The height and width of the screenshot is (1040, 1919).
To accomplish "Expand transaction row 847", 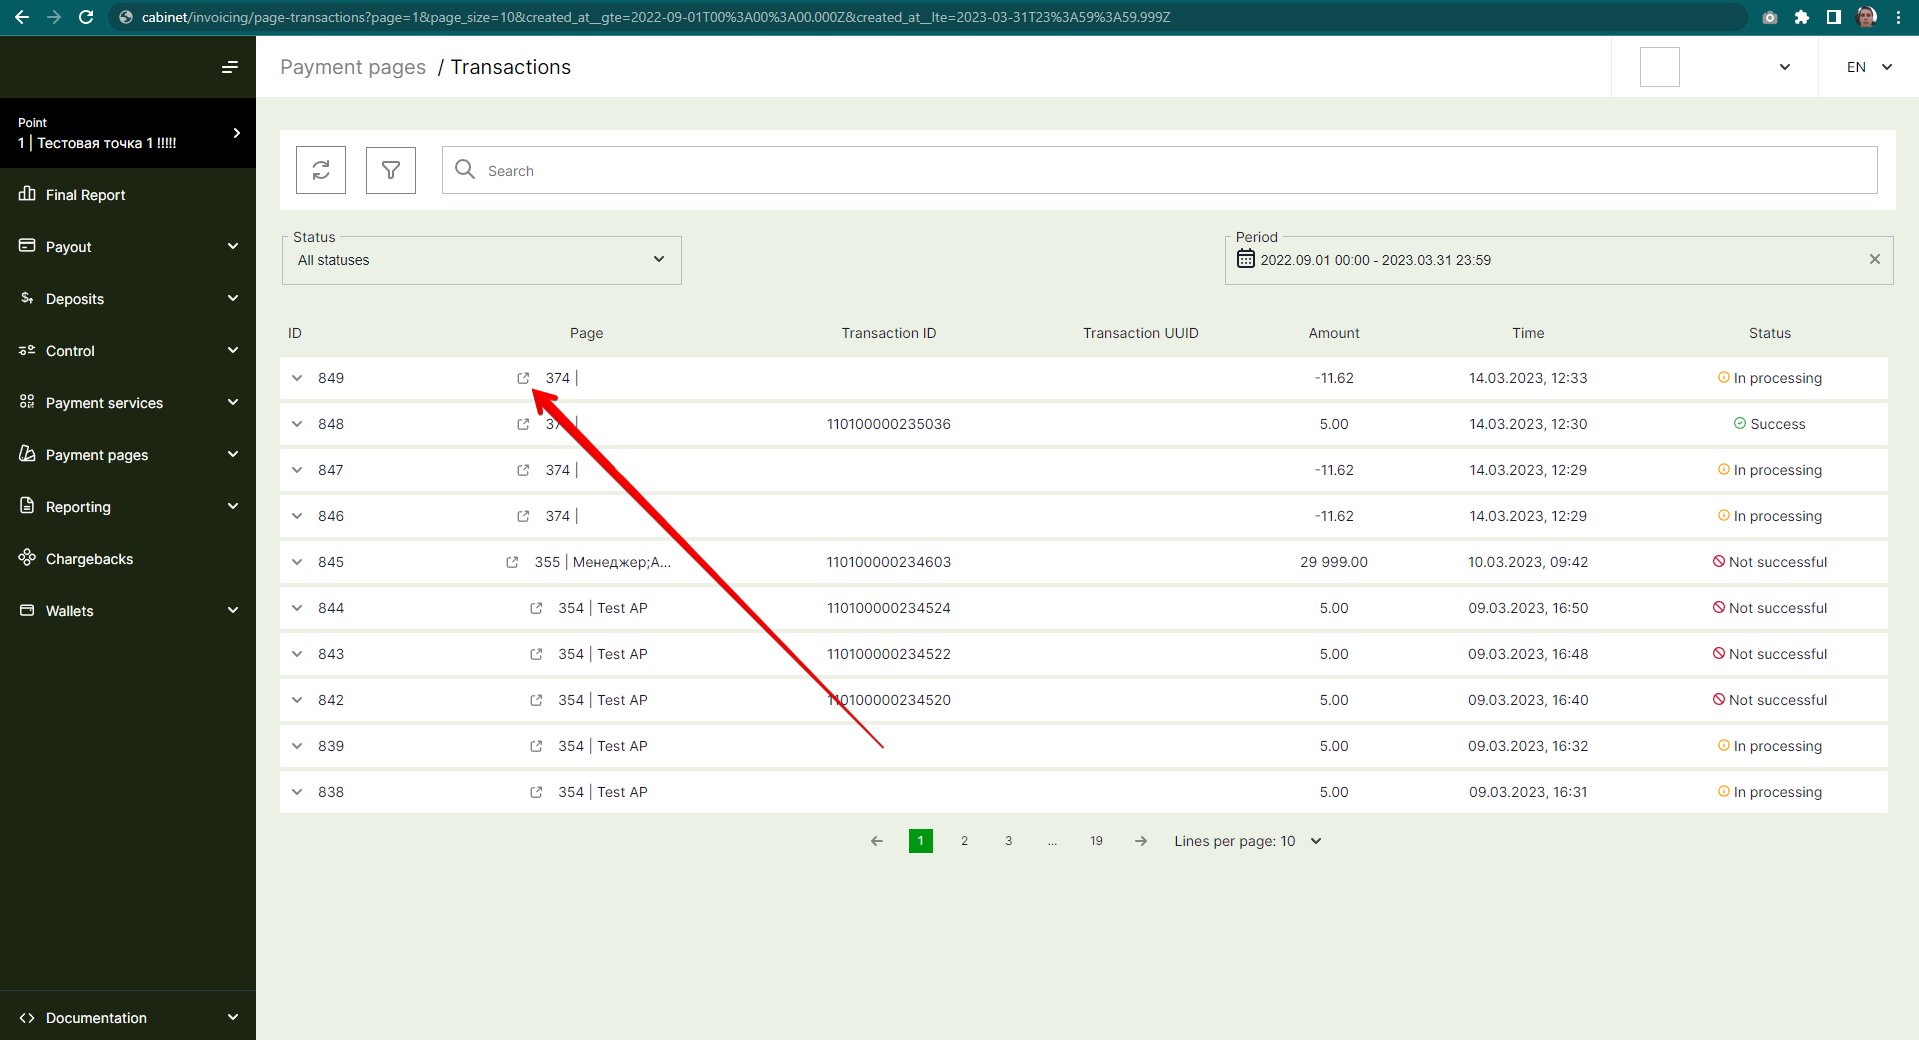I will pos(297,470).
